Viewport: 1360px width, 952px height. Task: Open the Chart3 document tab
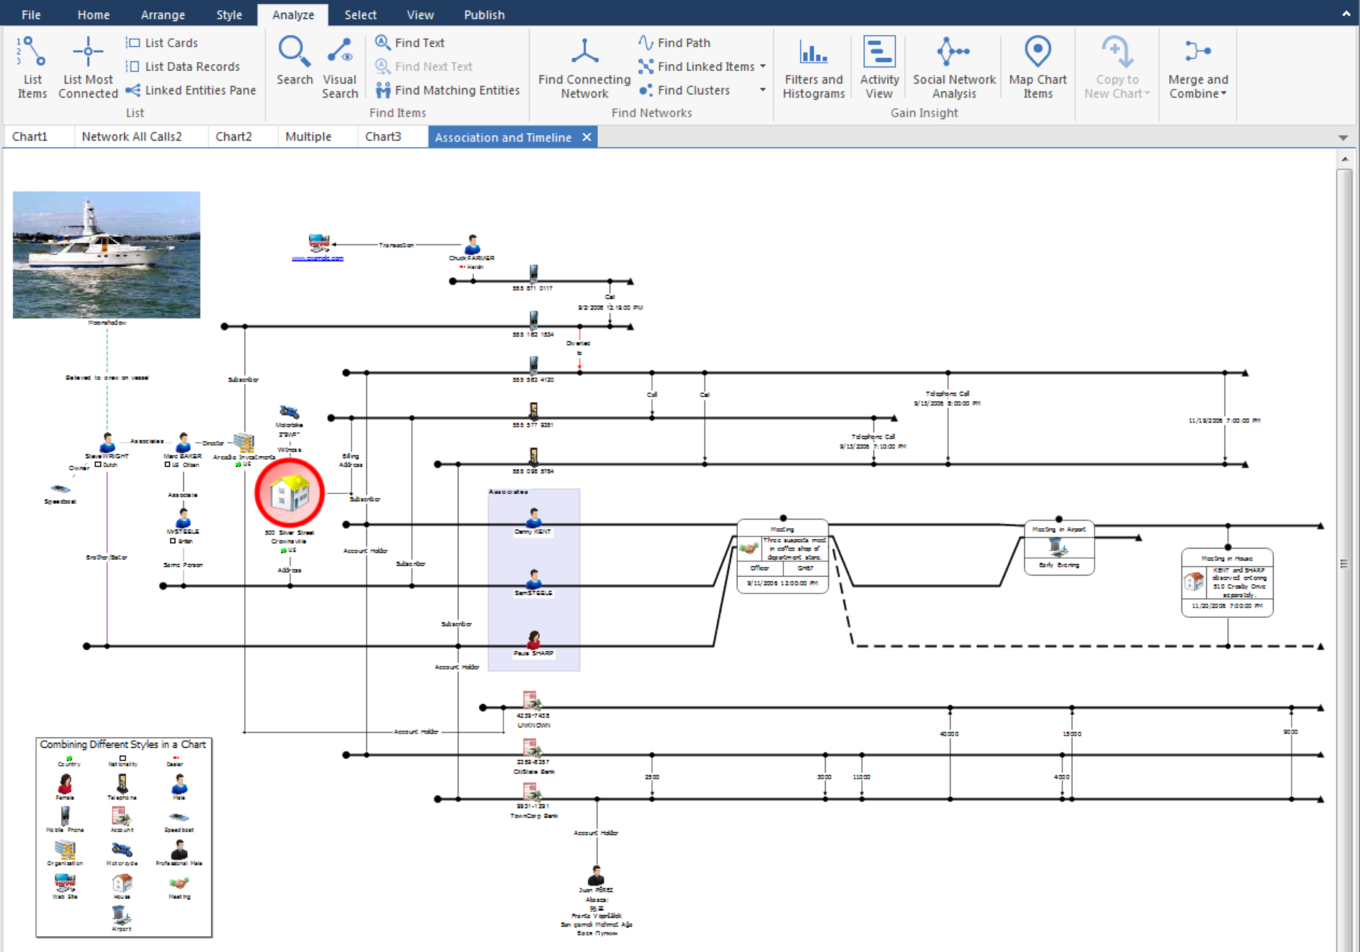pos(383,137)
